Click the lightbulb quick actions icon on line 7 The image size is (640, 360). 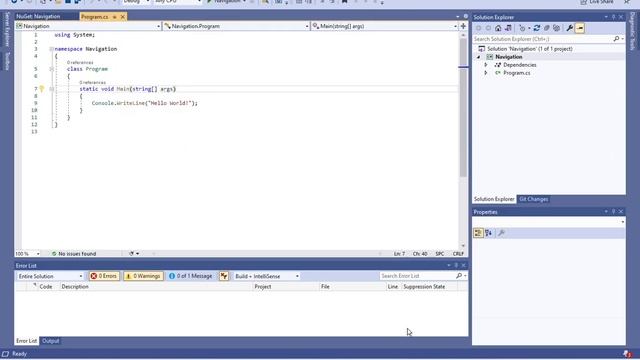click(42, 89)
